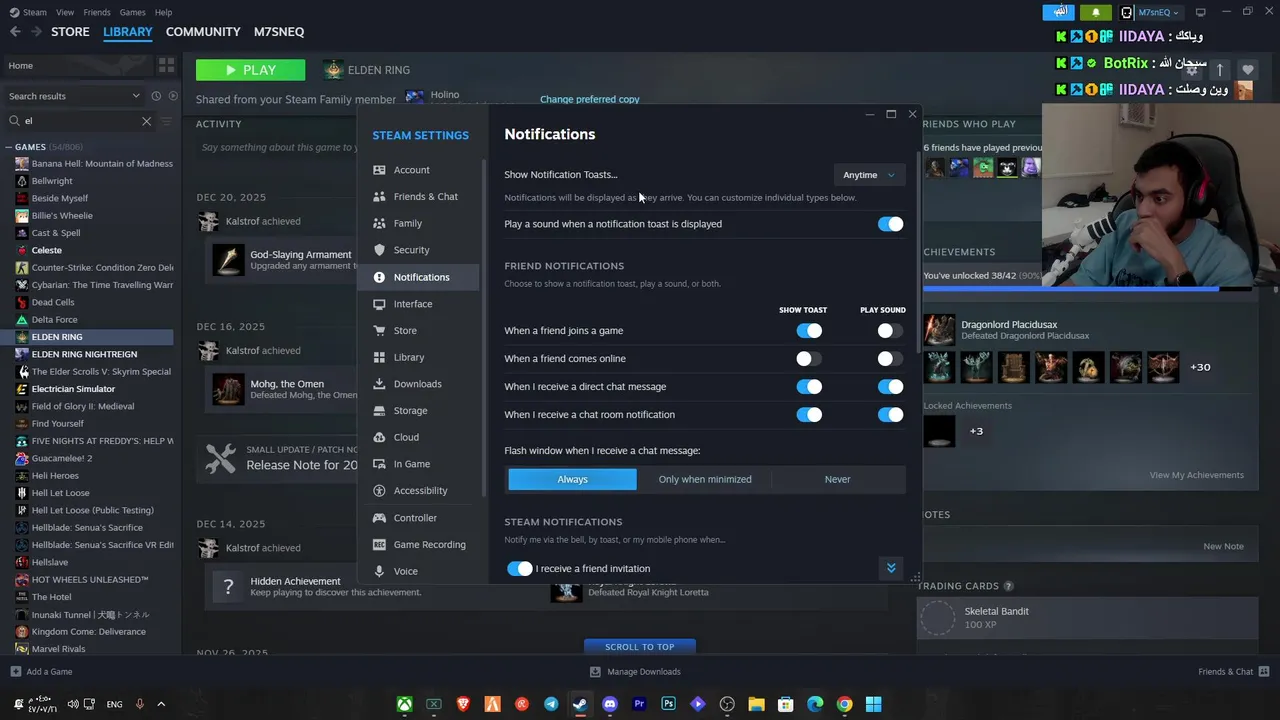This screenshot has width=1280, height=720.
Task: Open Downloads settings via its arrow icon
Action: point(379,384)
